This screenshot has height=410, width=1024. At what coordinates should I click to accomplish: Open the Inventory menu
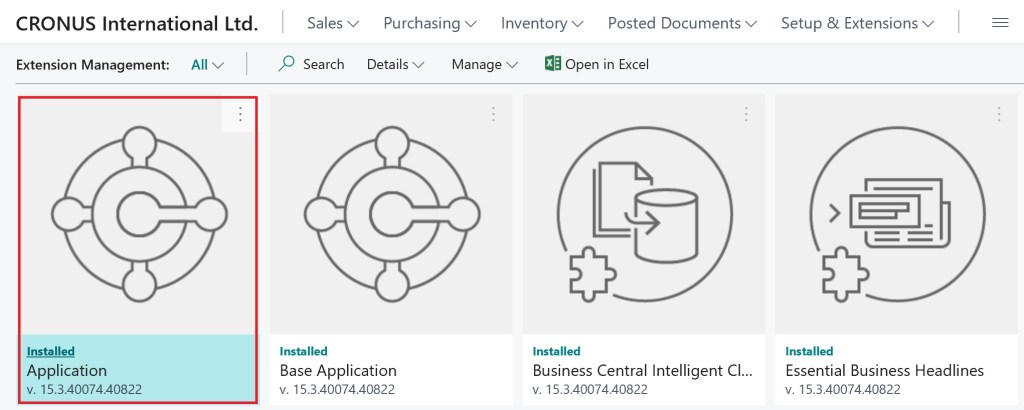(x=542, y=23)
